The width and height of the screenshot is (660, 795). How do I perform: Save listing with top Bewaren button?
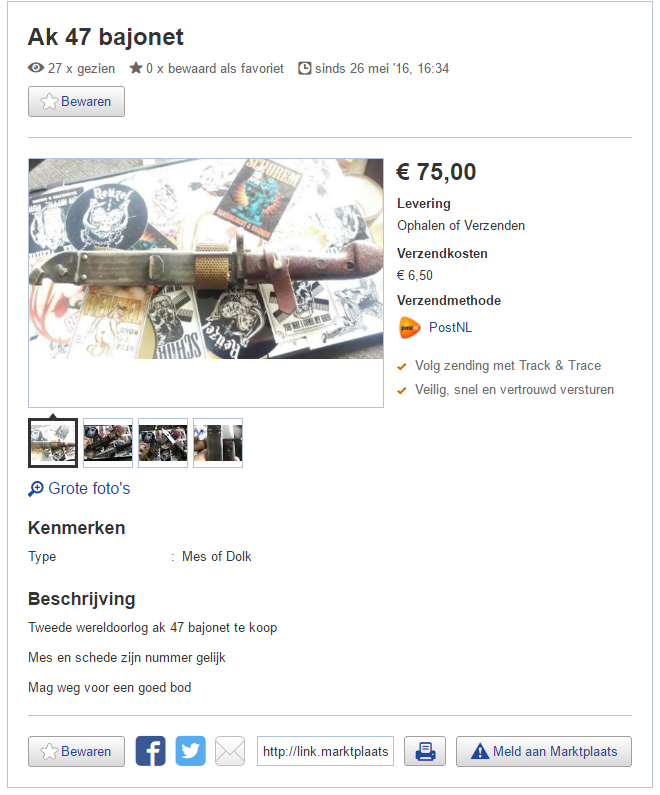[76, 101]
